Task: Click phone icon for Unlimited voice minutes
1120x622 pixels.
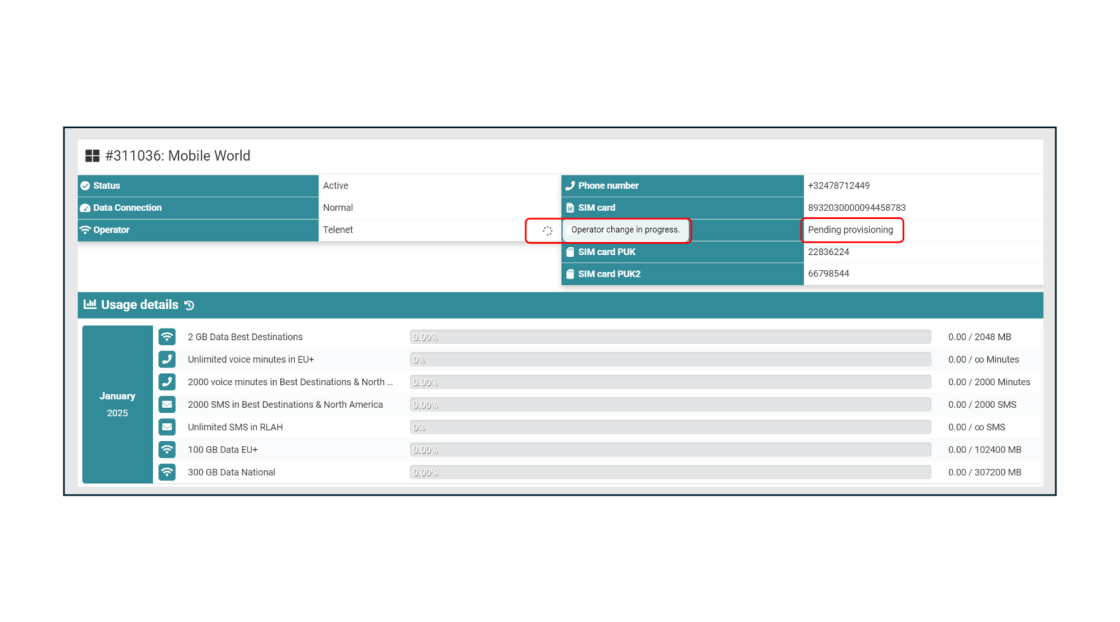Action: [x=167, y=359]
